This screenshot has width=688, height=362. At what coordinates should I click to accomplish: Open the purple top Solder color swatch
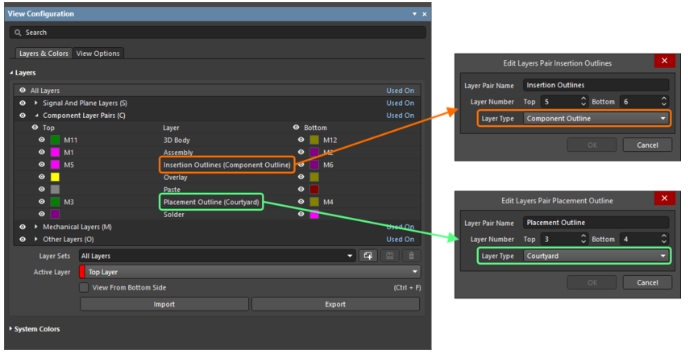[x=55, y=214]
